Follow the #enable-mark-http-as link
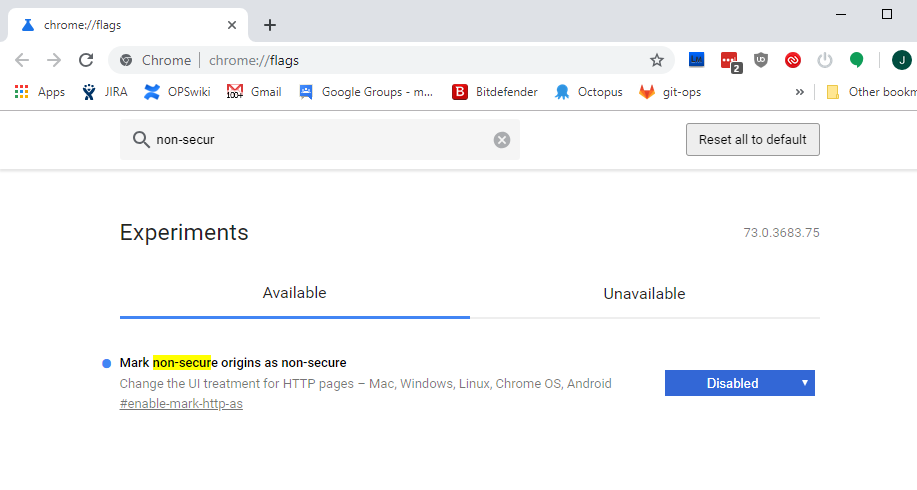The width and height of the screenshot is (917, 490). pyautogui.click(x=181, y=404)
